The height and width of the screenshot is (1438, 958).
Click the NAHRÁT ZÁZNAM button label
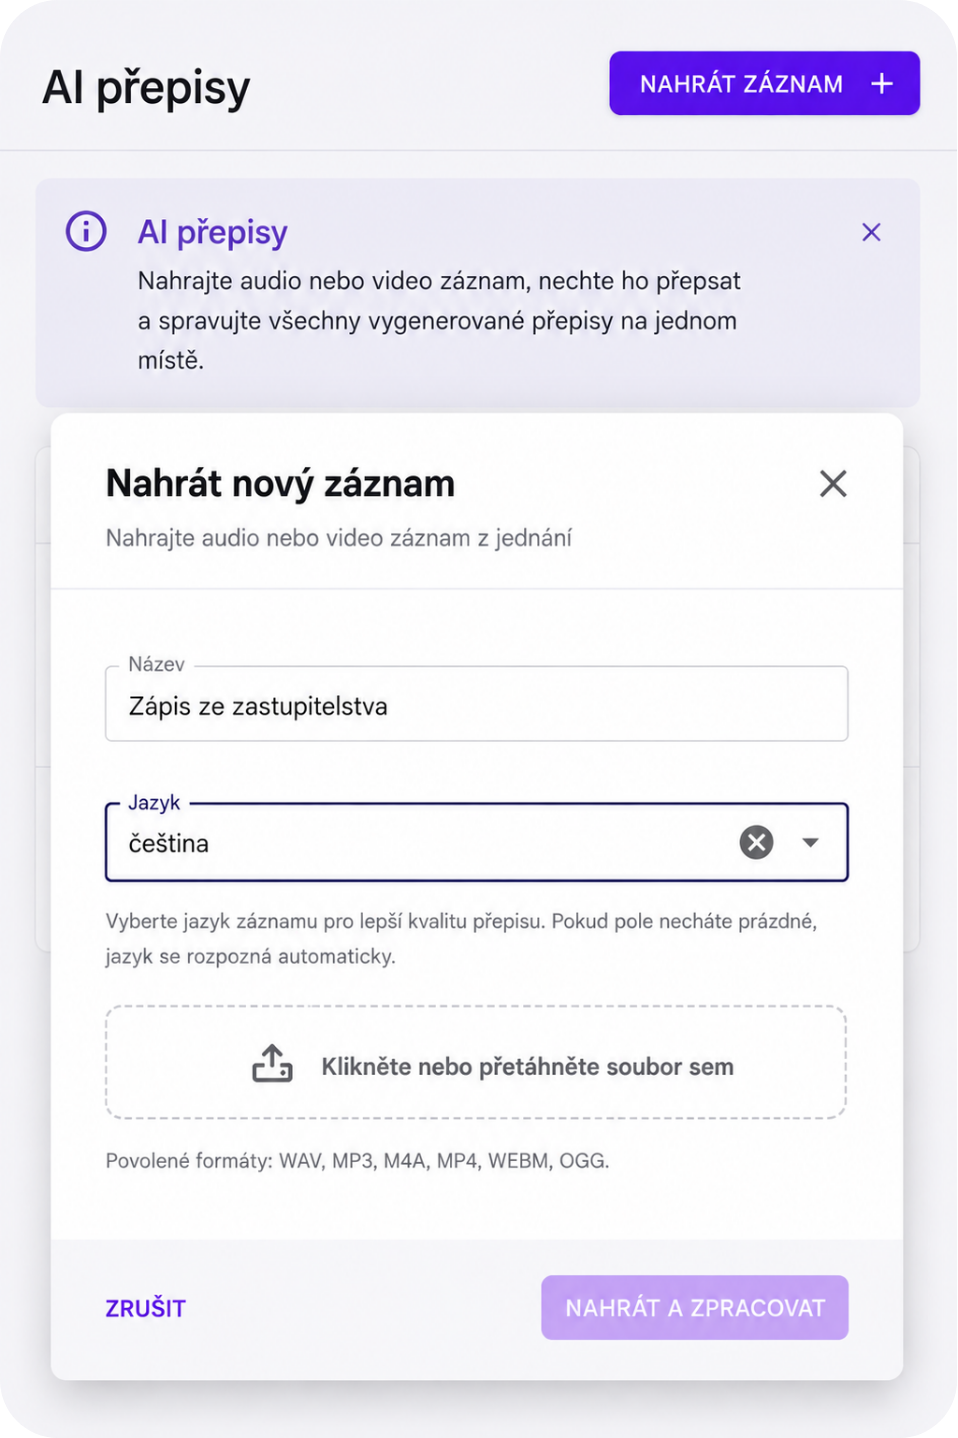click(x=741, y=84)
